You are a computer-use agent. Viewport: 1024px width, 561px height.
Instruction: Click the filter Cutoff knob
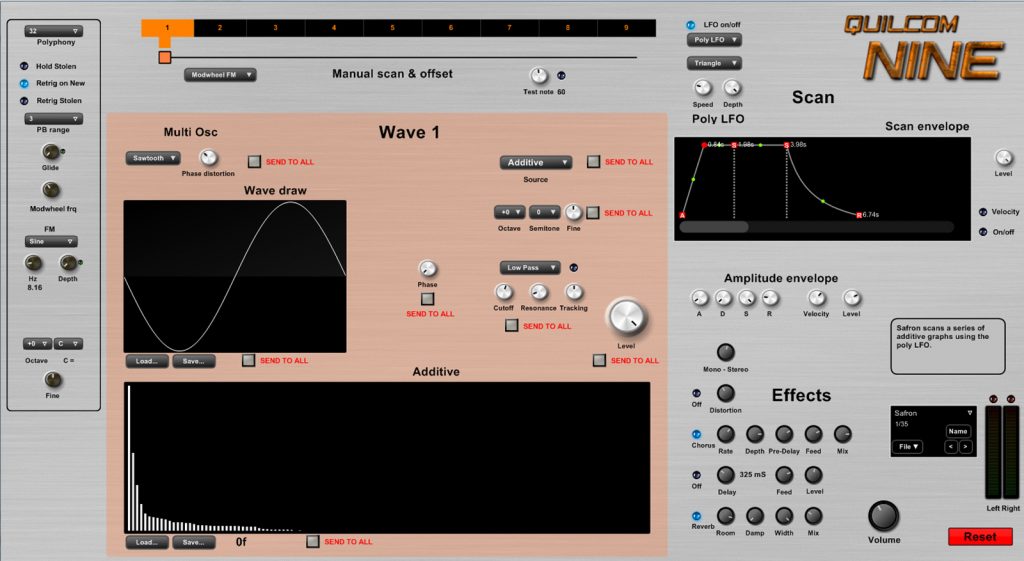[504, 292]
